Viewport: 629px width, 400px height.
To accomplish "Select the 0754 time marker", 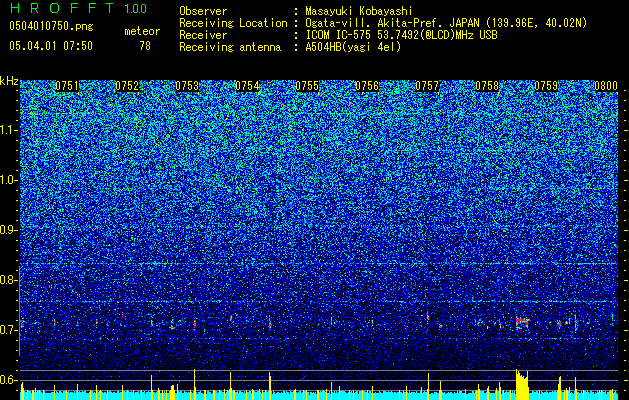I will click(247, 86).
